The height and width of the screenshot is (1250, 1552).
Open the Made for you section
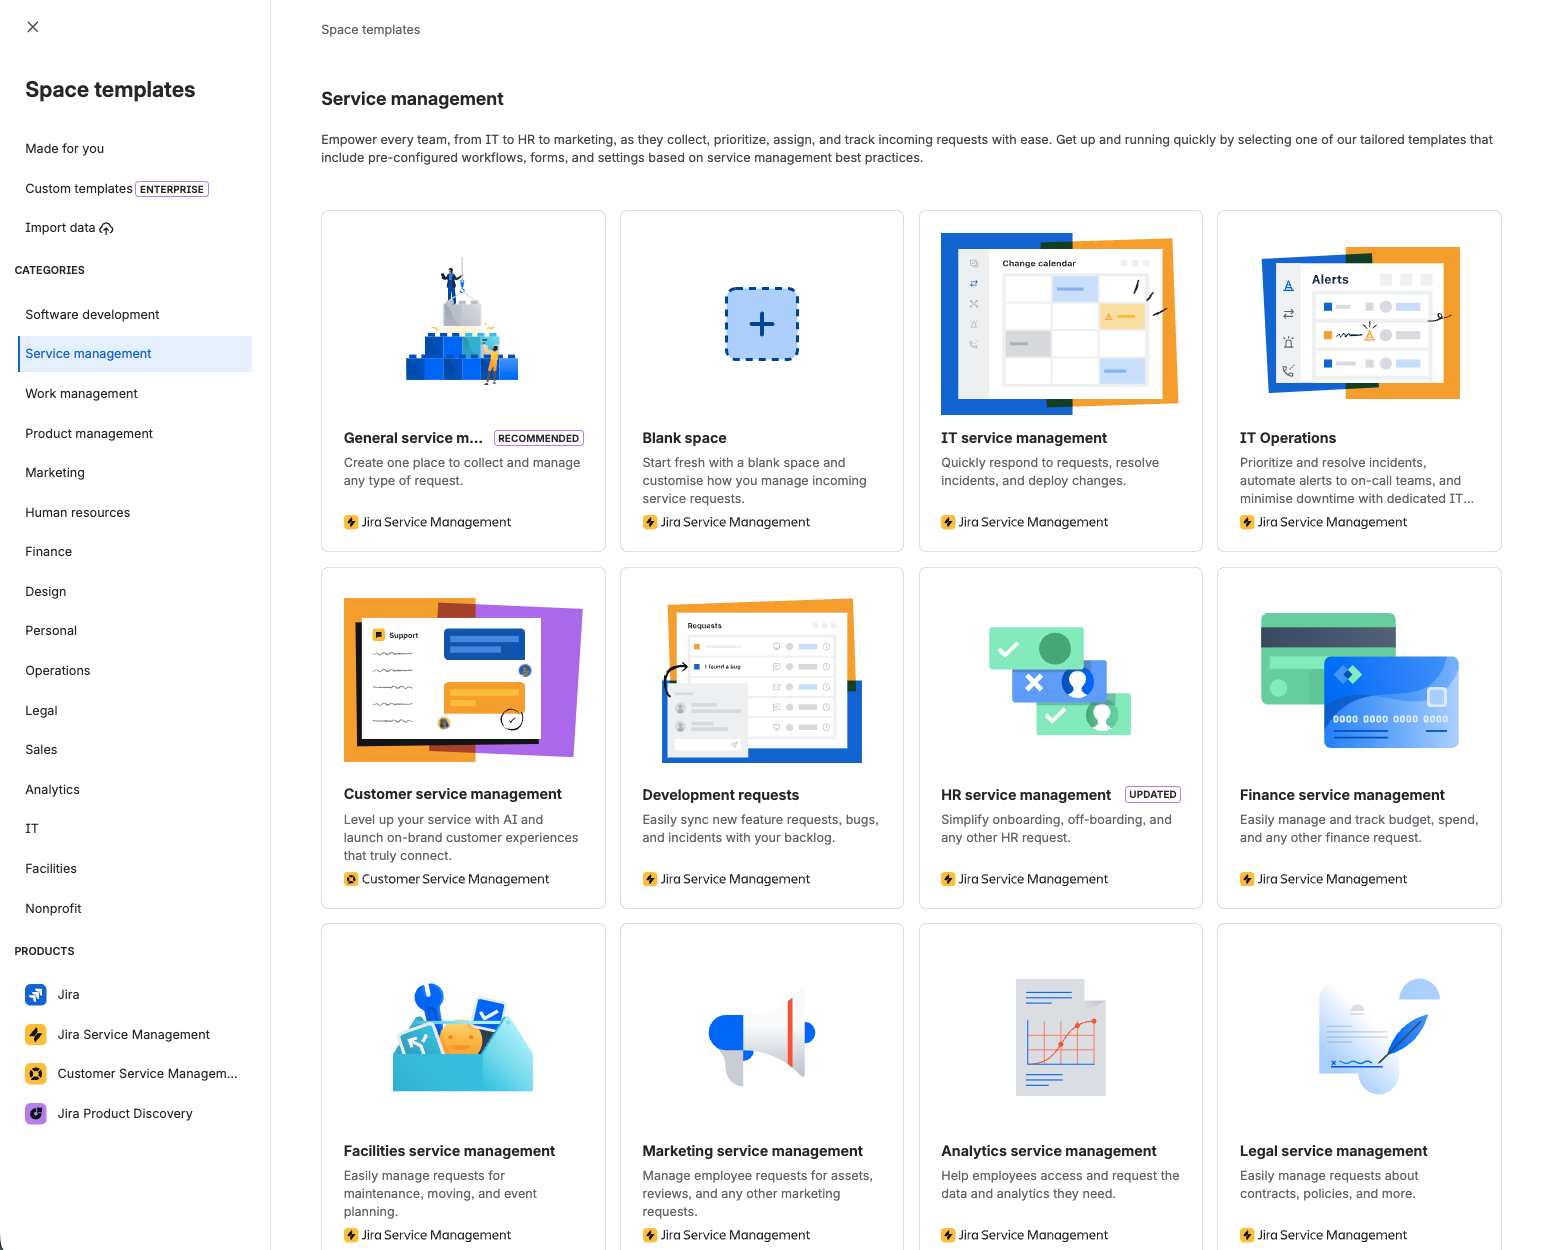(x=64, y=148)
